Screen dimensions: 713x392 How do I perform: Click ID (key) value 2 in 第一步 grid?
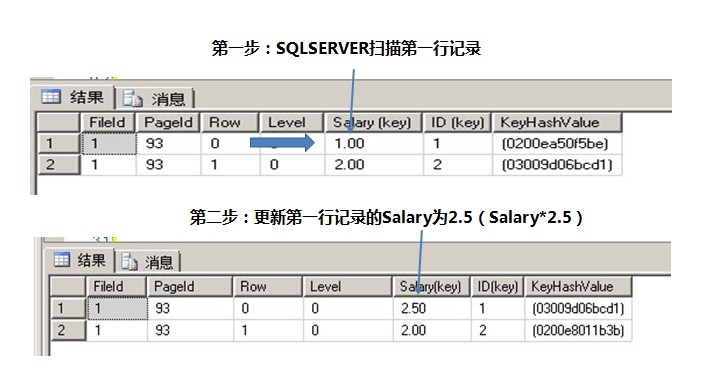pyautogui.click(x=457, y=165)
